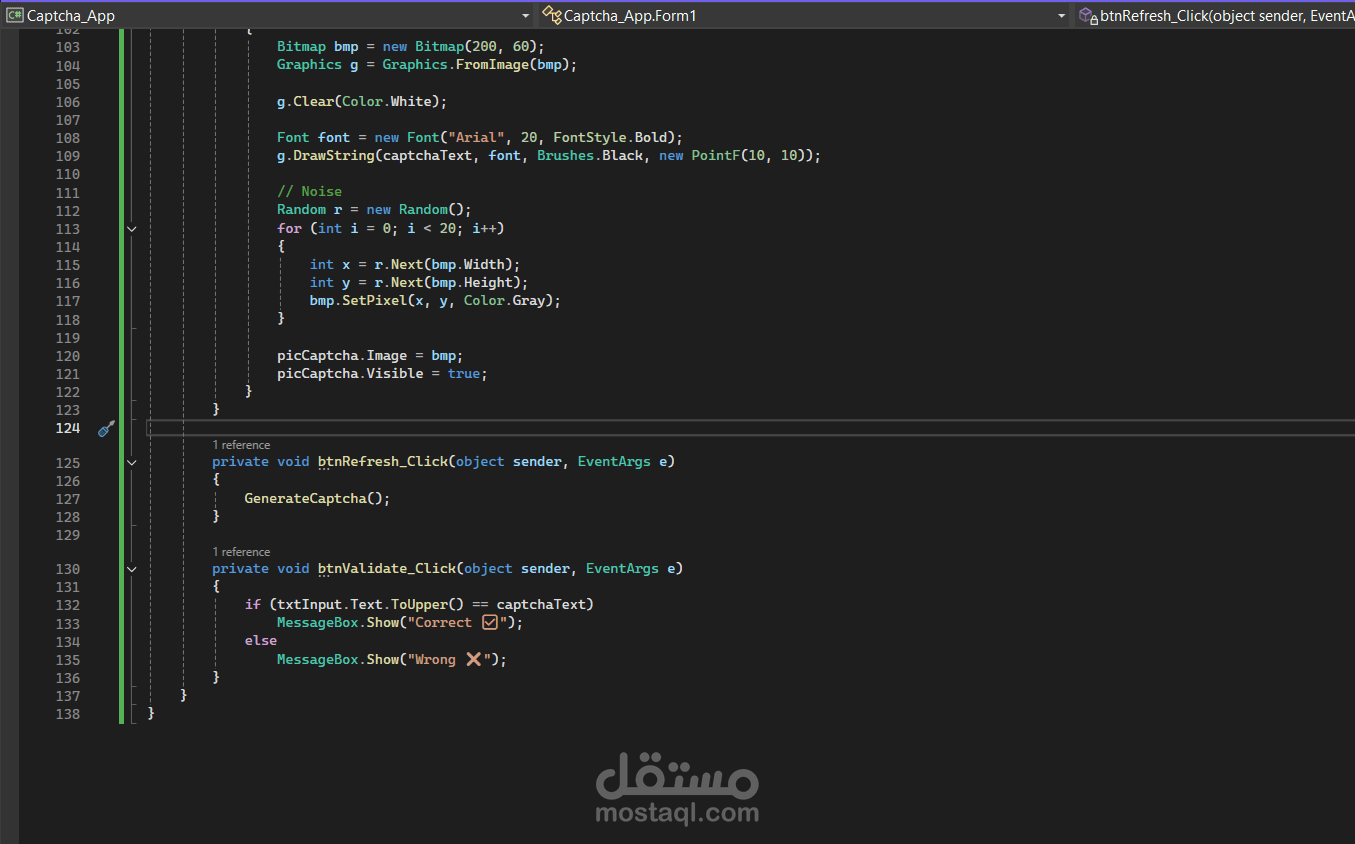Click picCaptcha.Image assignment on line 120

point(370,355)
